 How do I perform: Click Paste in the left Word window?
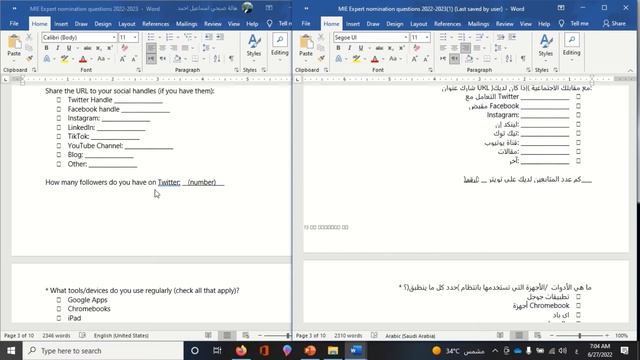tap(14, 46)
